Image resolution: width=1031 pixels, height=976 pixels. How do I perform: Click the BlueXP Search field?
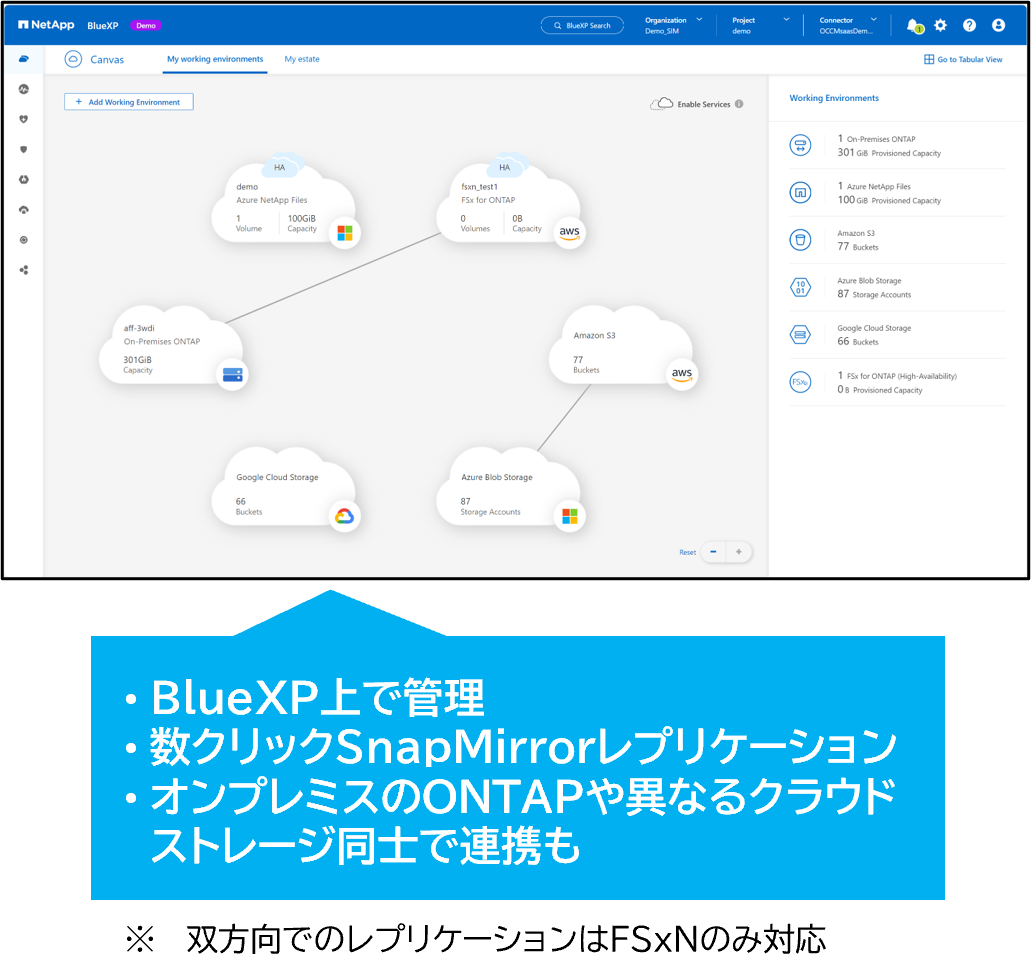[583, 26]
